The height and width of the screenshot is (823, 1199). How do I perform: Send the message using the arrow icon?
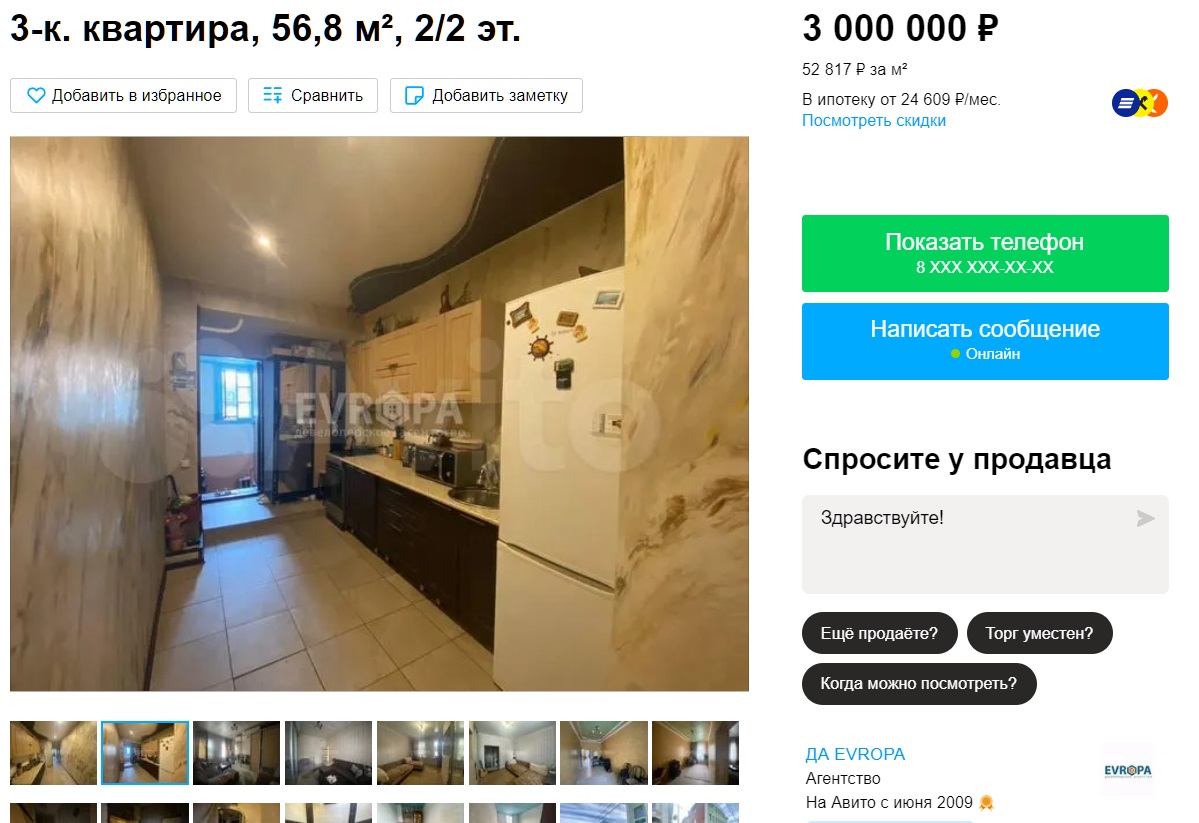pyautogui.click(x=1145, y=519)
